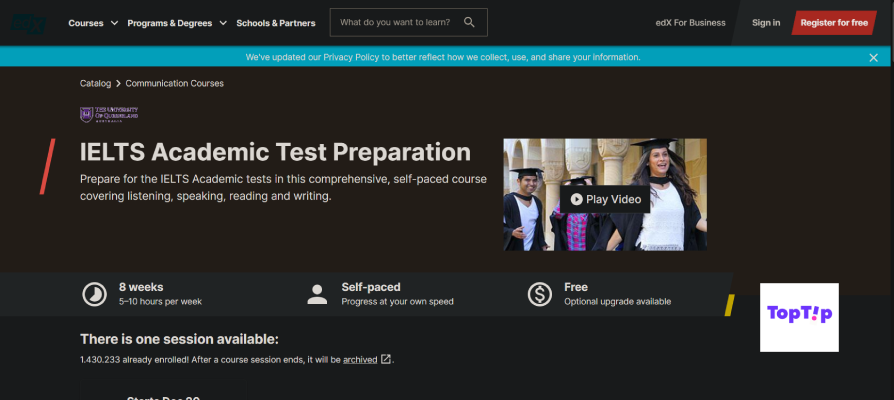Click the edX logo in the header

coord(28,23)
